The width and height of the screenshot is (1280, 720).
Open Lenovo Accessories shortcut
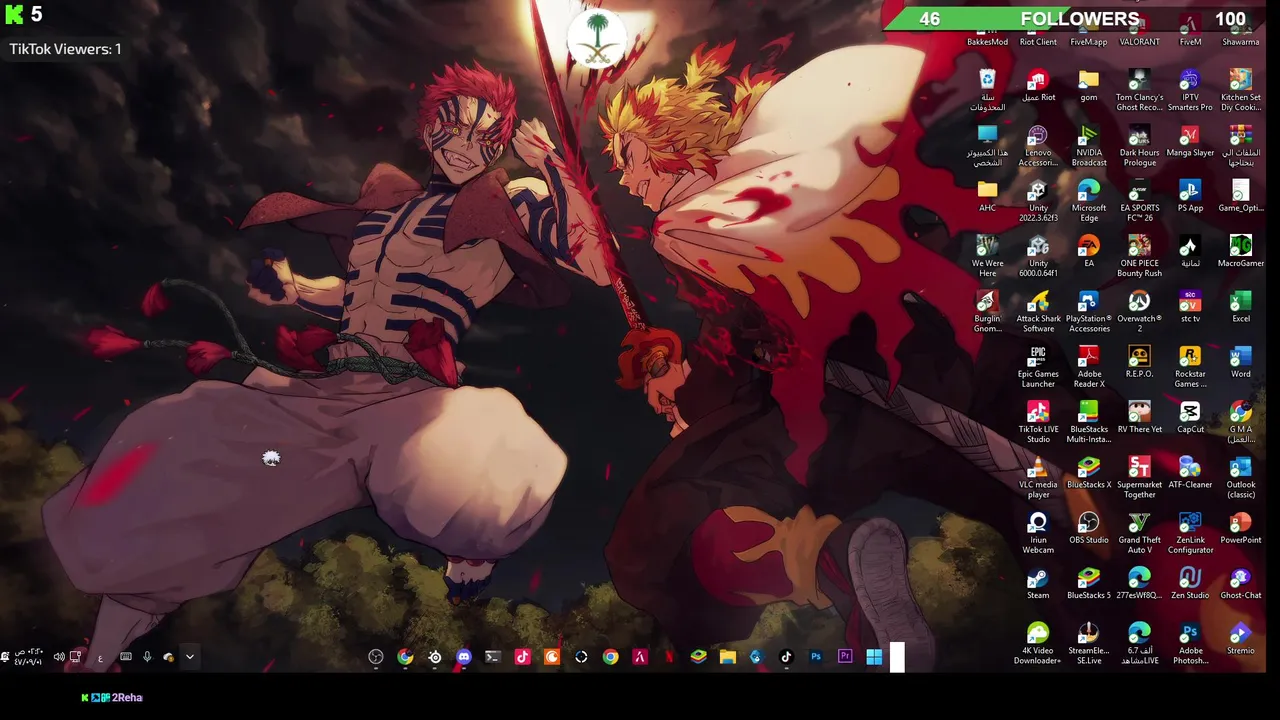point(1038,145)
